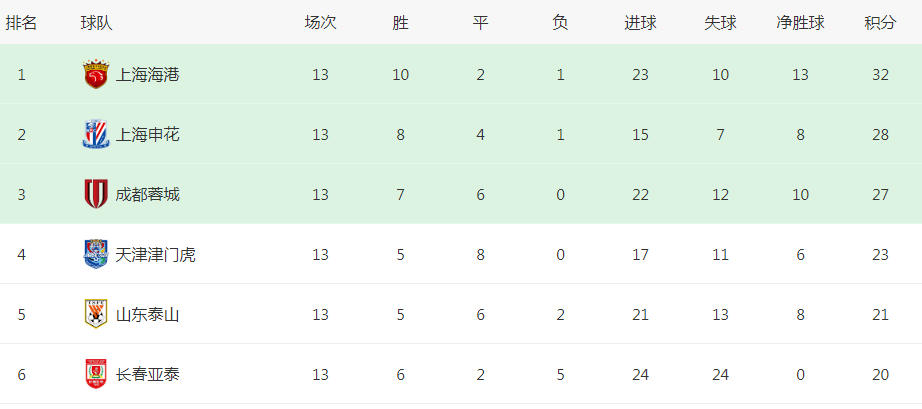Open the 天津津门虎 team name link
This screenshot has width=922, height=409.
tap(155, 254)
